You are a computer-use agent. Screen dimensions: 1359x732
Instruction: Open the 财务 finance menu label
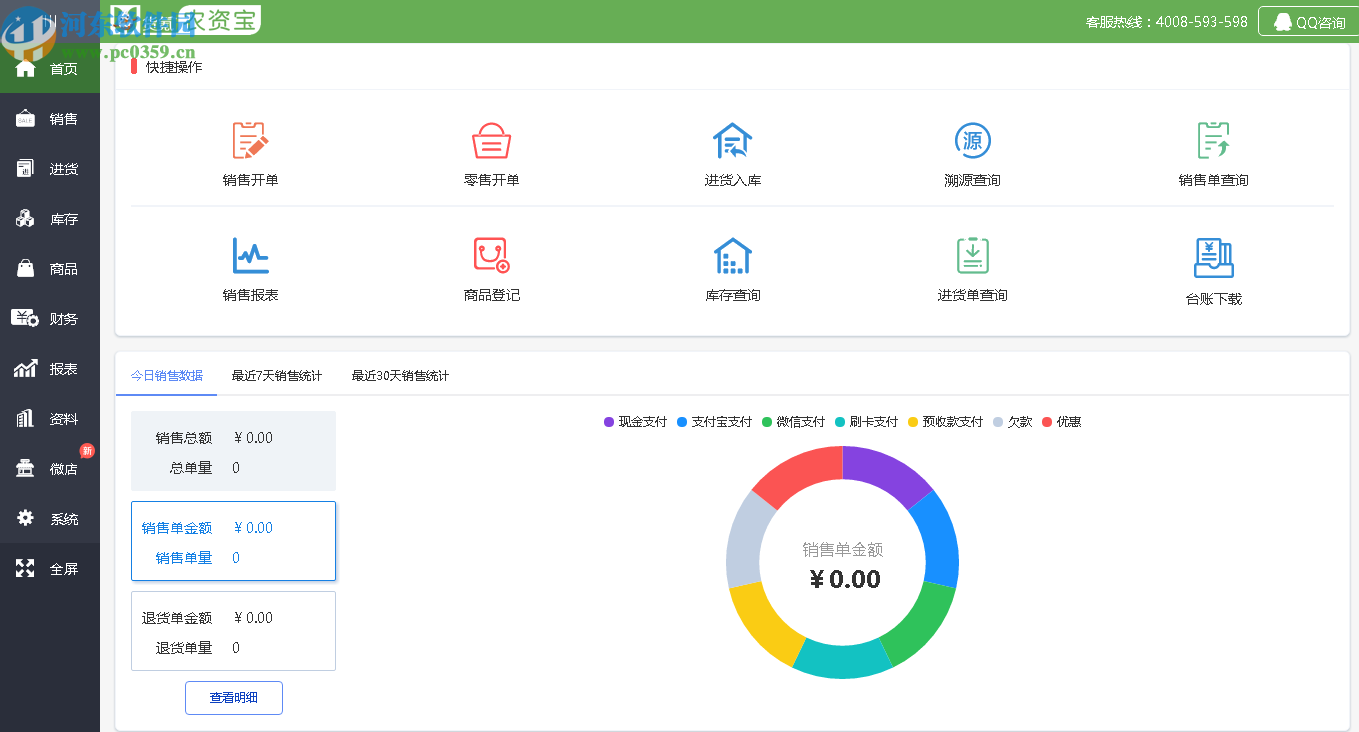pos(64,319)
